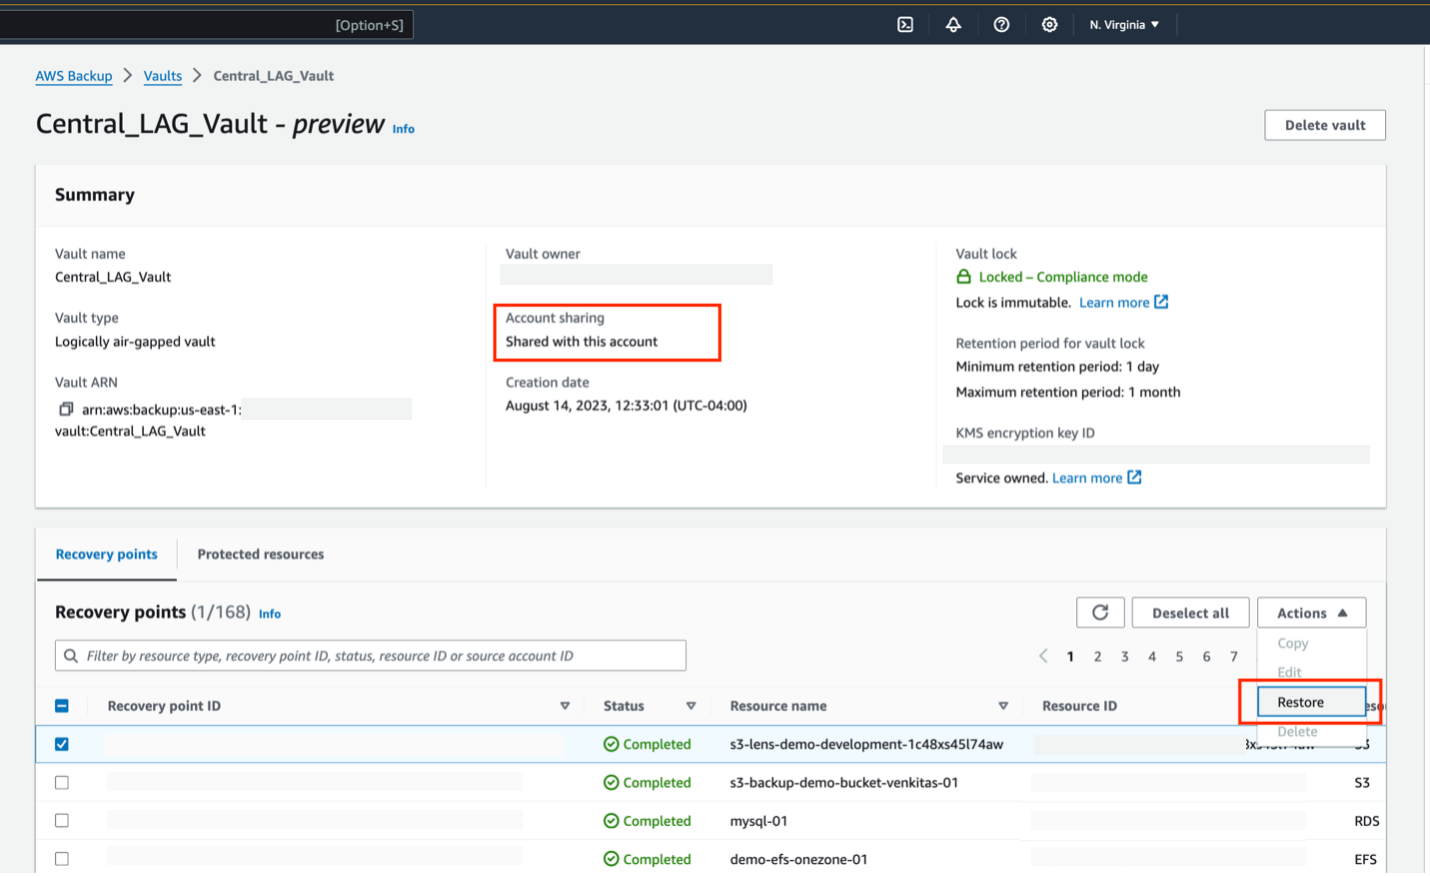Go to page 7 of recovery points
1430x876 pixels.
pos(1234,656)
